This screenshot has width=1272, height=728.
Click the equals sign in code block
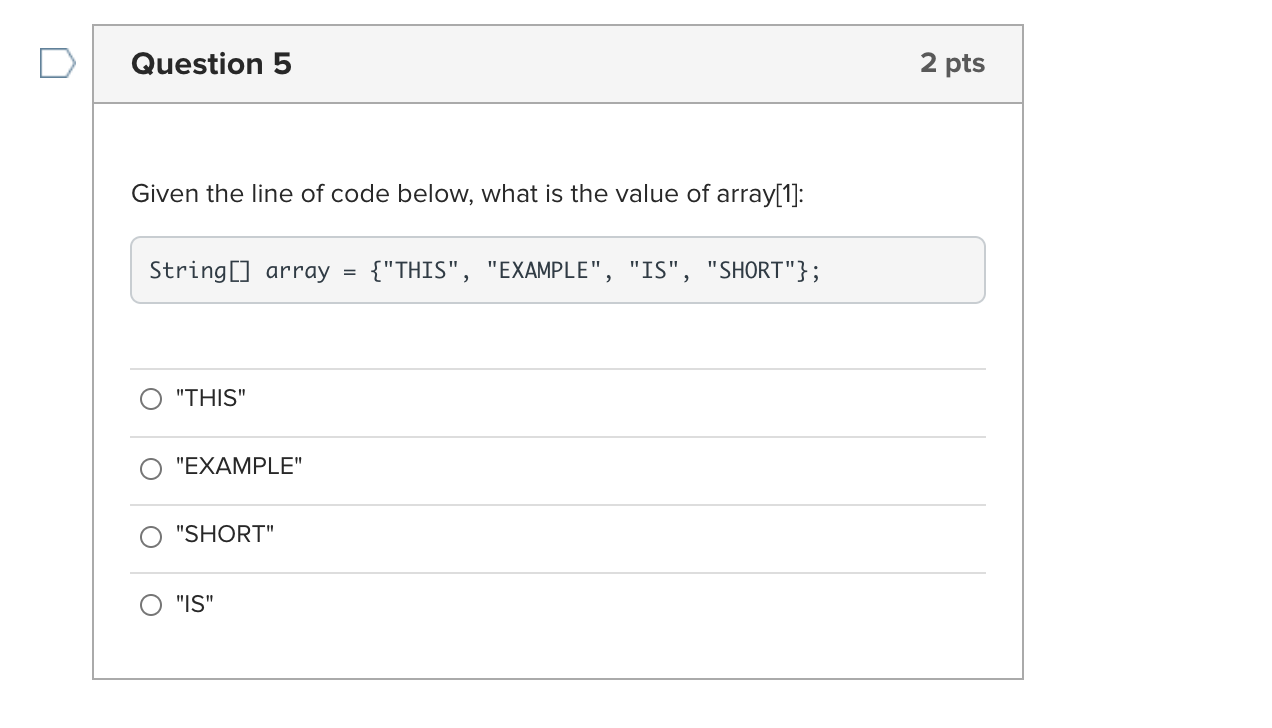click(349, 271)
